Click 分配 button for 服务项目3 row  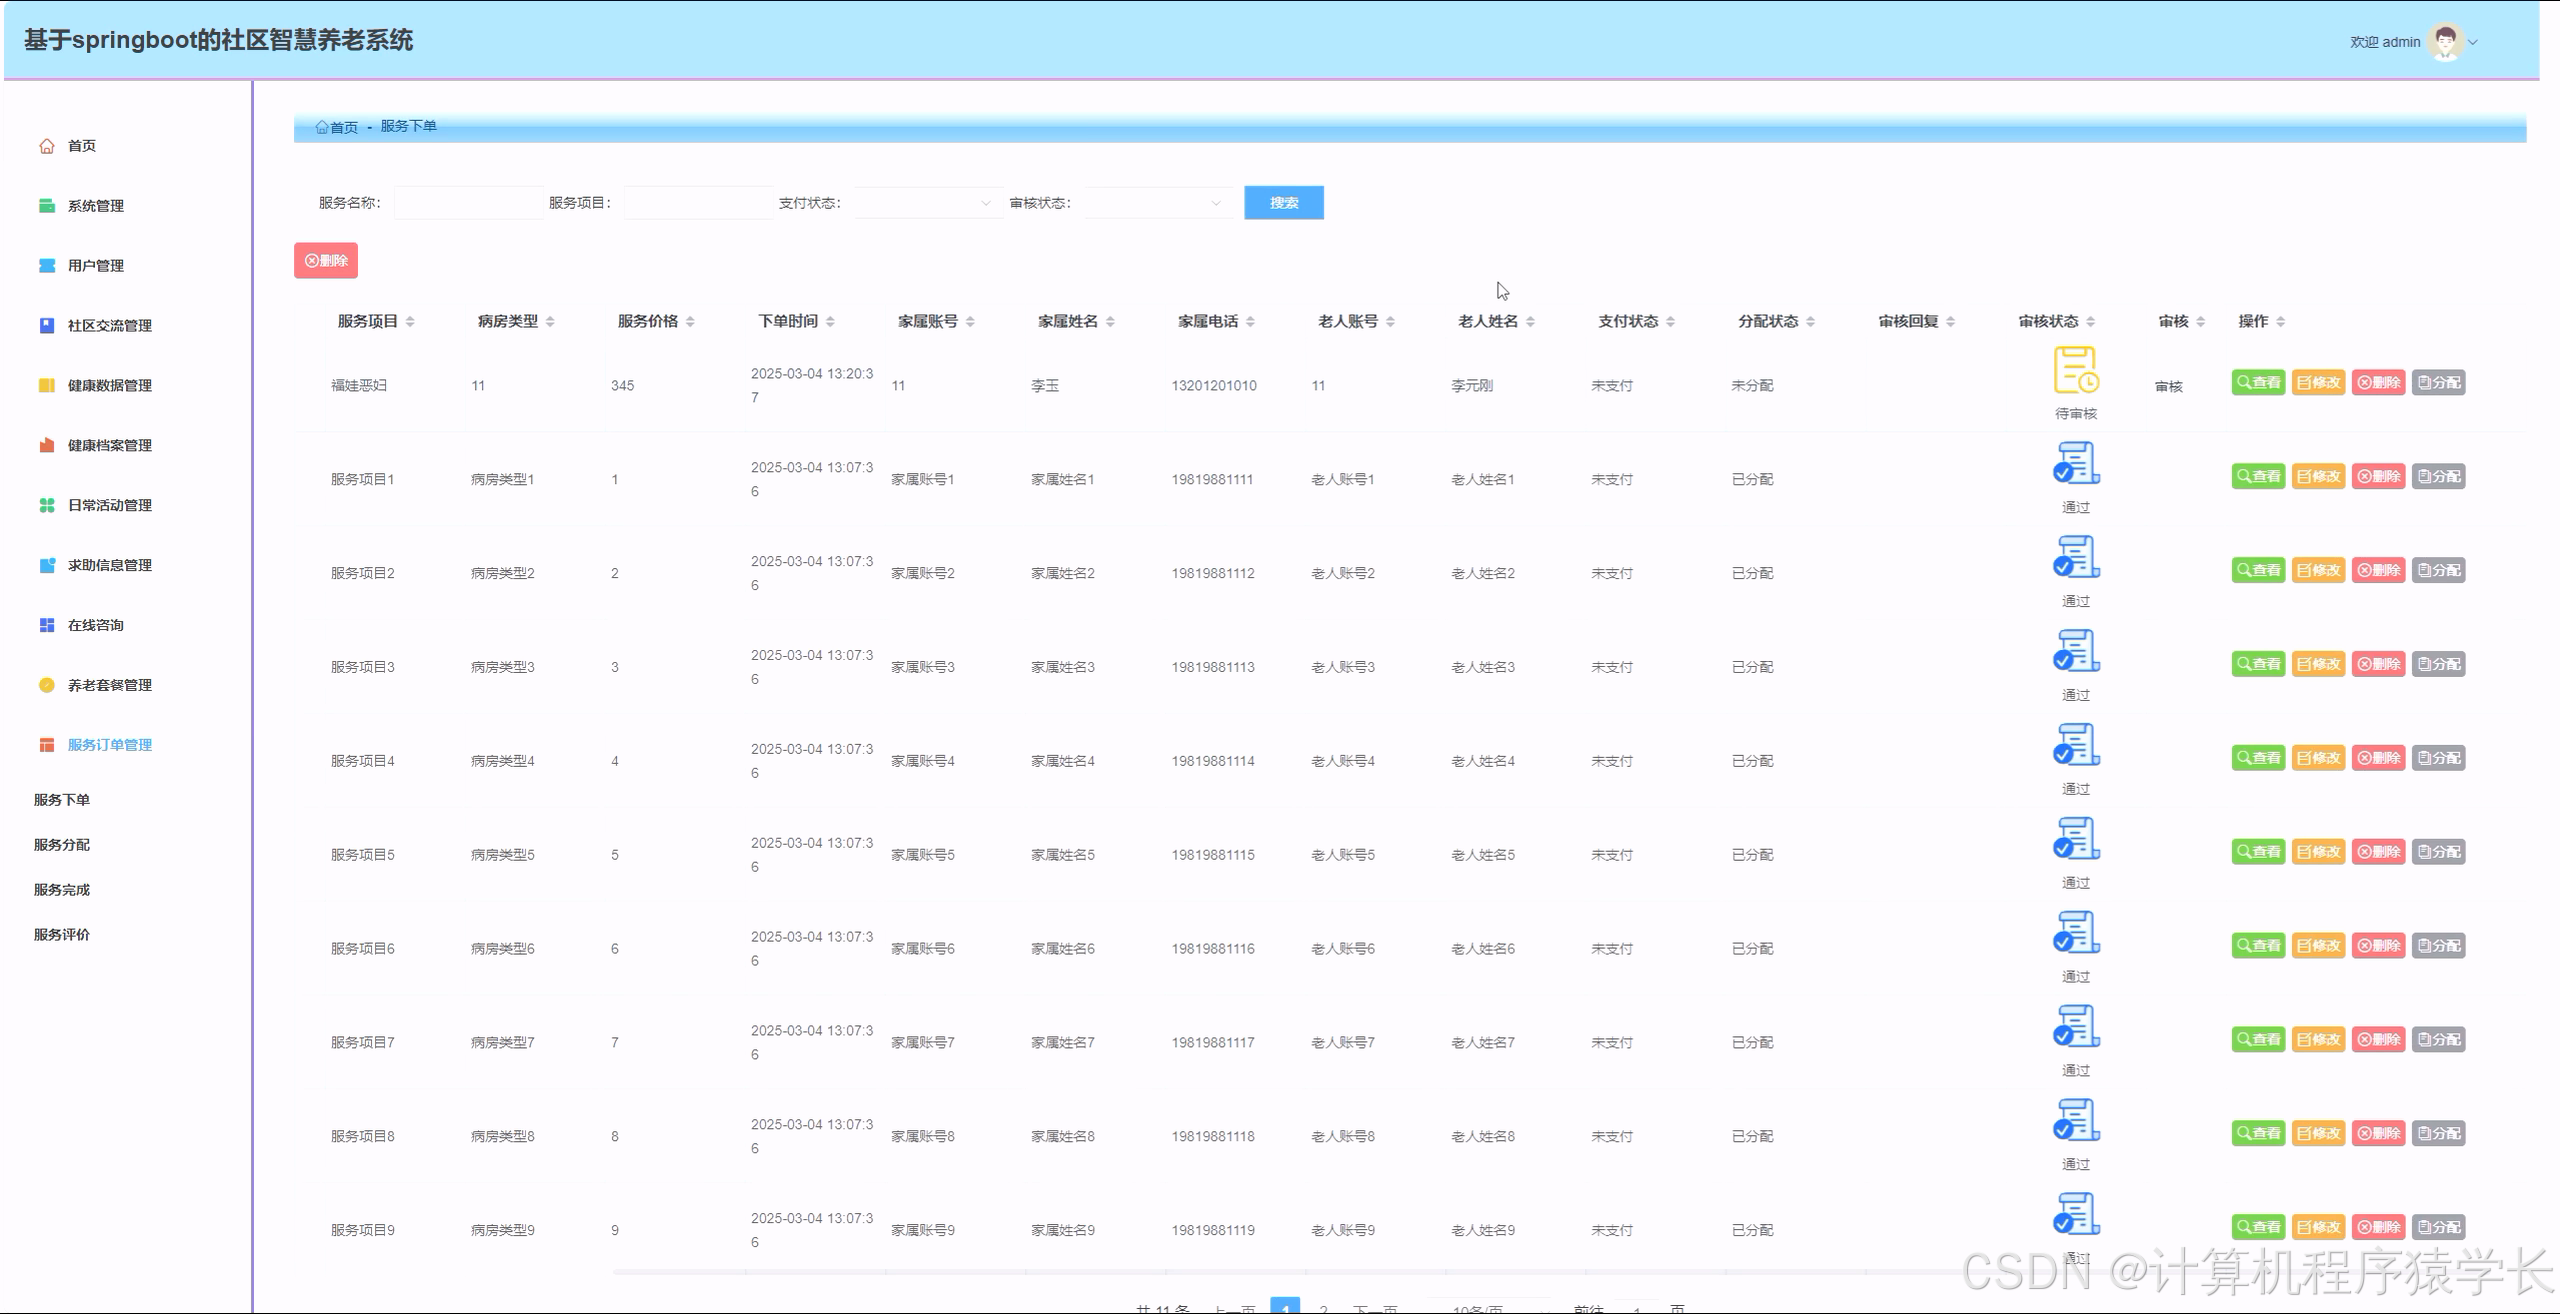click(2438, 664)
